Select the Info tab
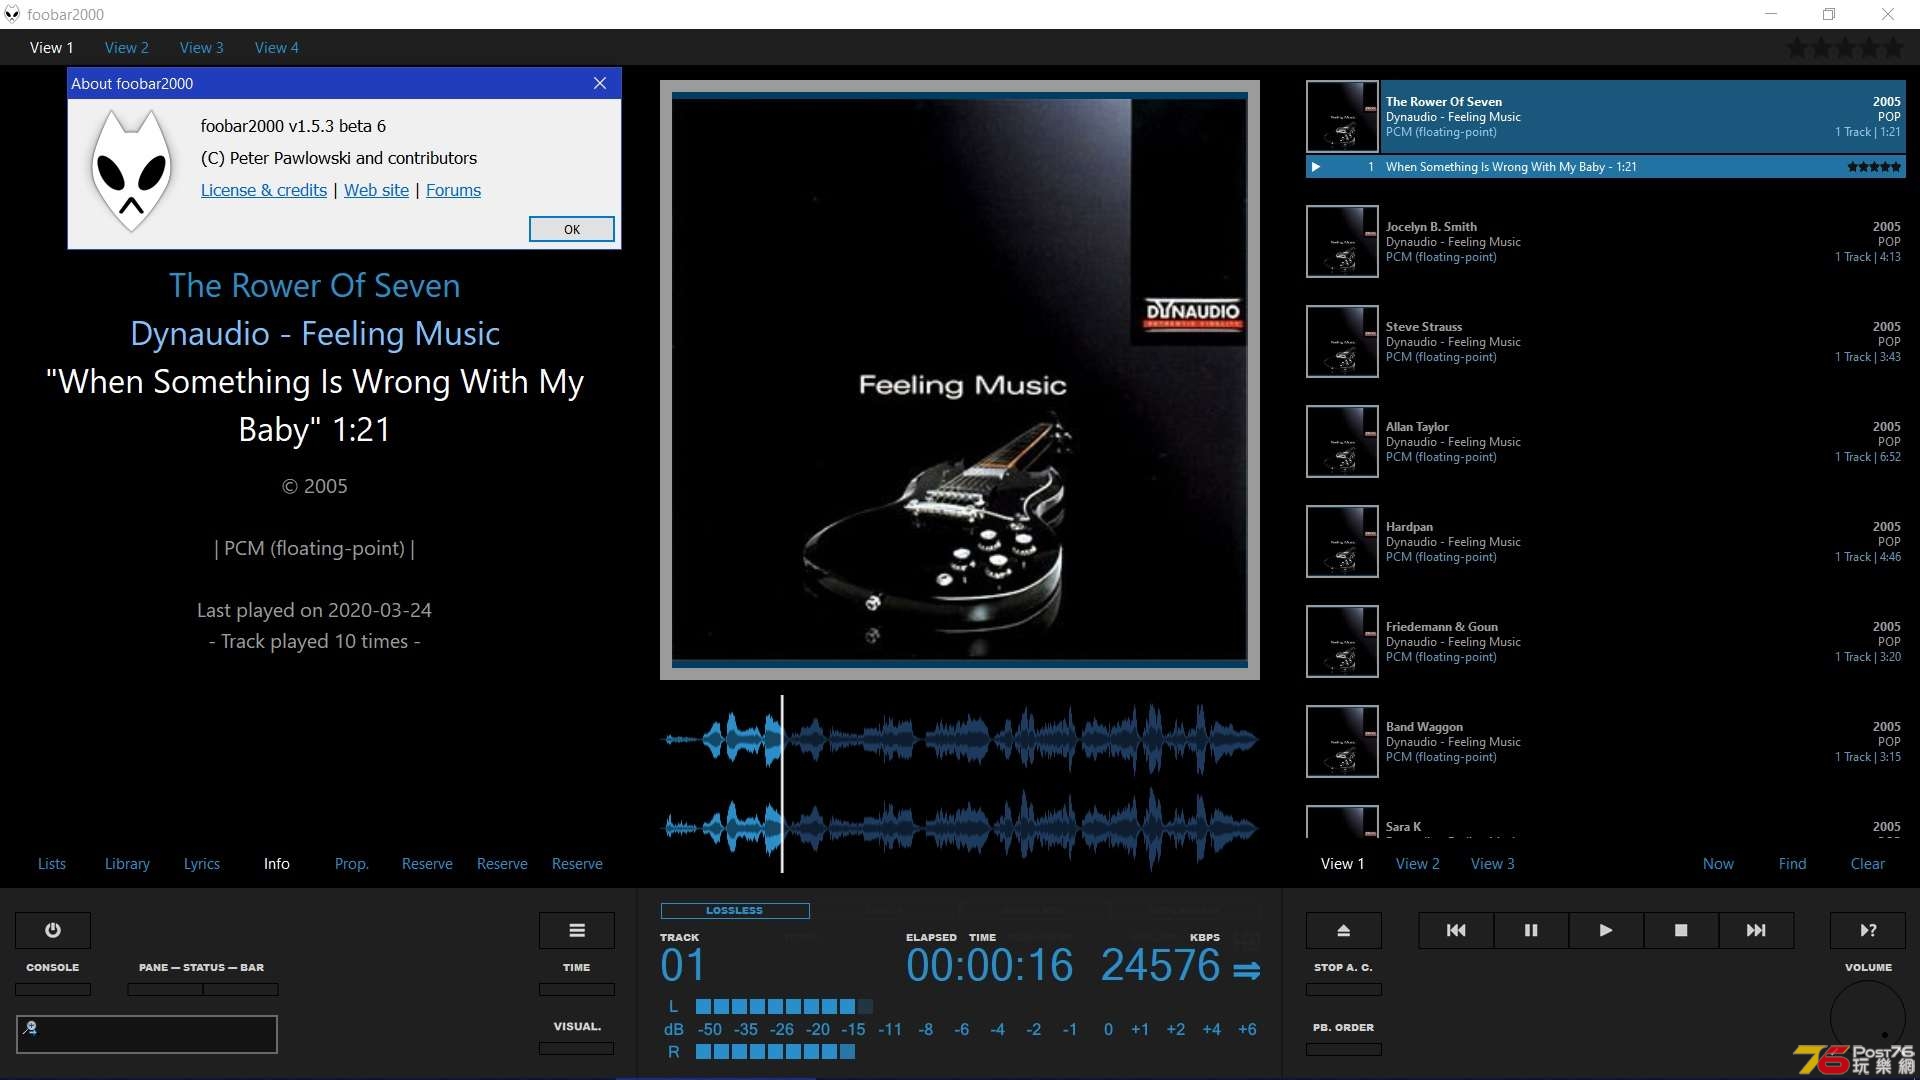Screen dimensions: 1920x1080 [274, 864]
